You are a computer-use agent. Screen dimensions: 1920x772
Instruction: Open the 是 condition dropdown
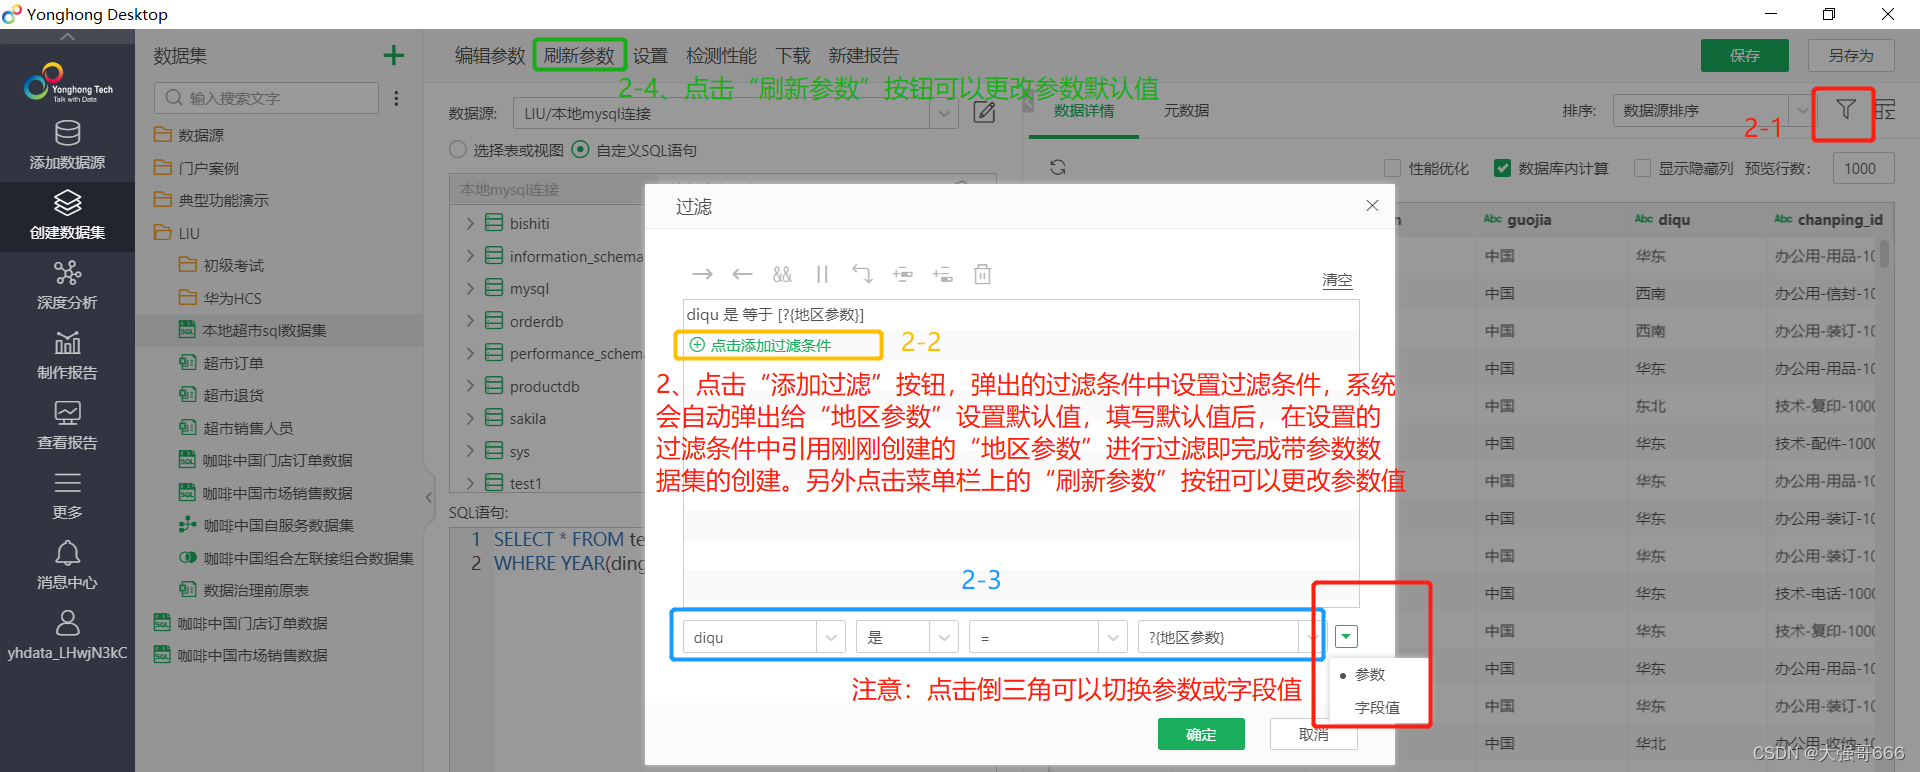[944, 637]
